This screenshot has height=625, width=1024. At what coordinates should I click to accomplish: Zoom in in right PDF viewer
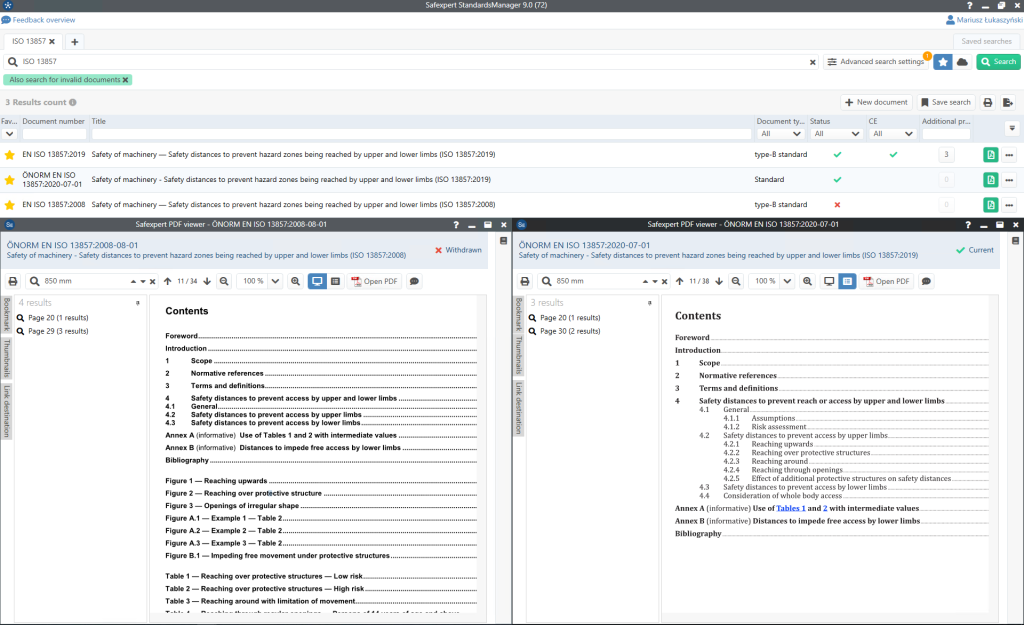click(x=807, y=281)
